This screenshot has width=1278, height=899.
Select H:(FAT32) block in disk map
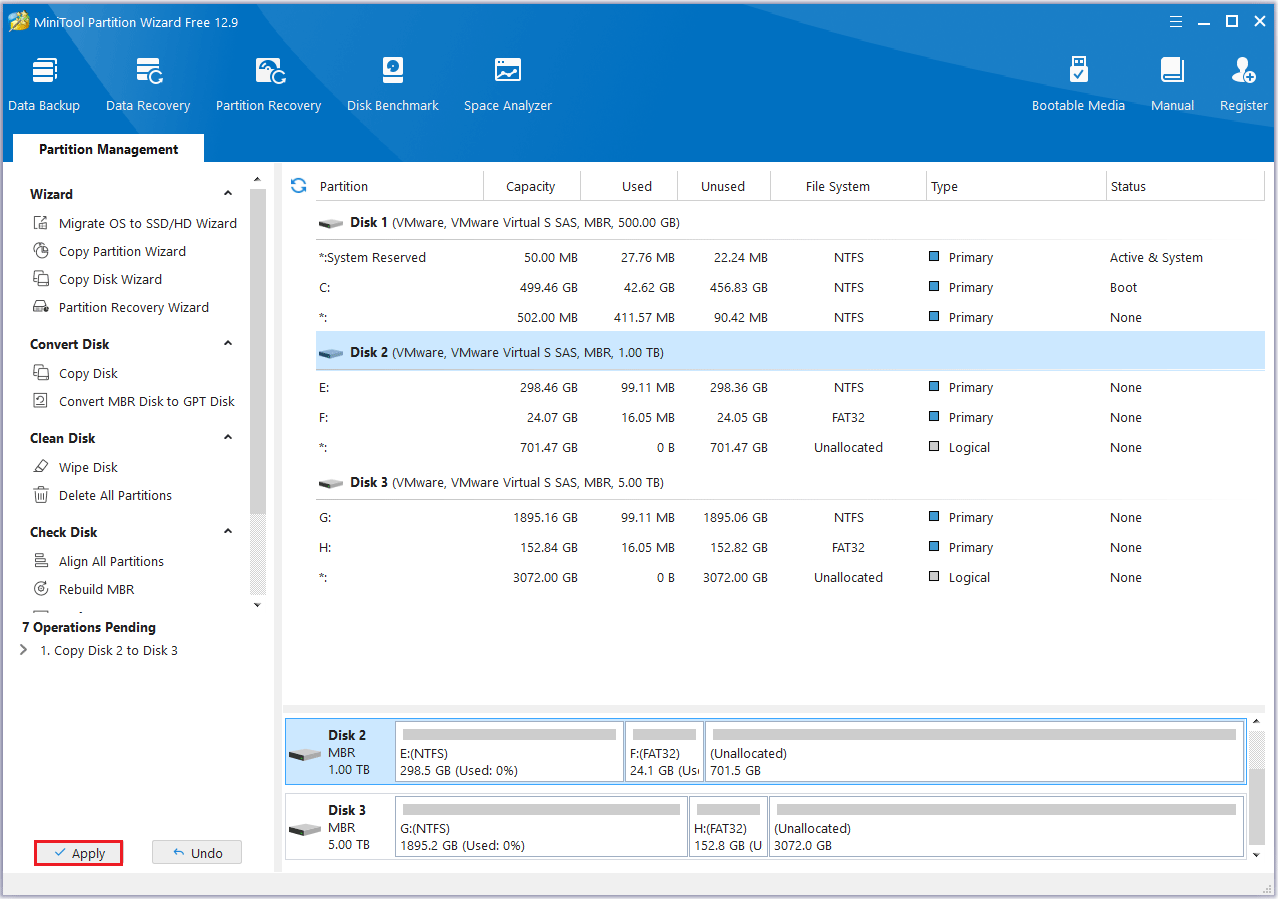pos(729,827)
